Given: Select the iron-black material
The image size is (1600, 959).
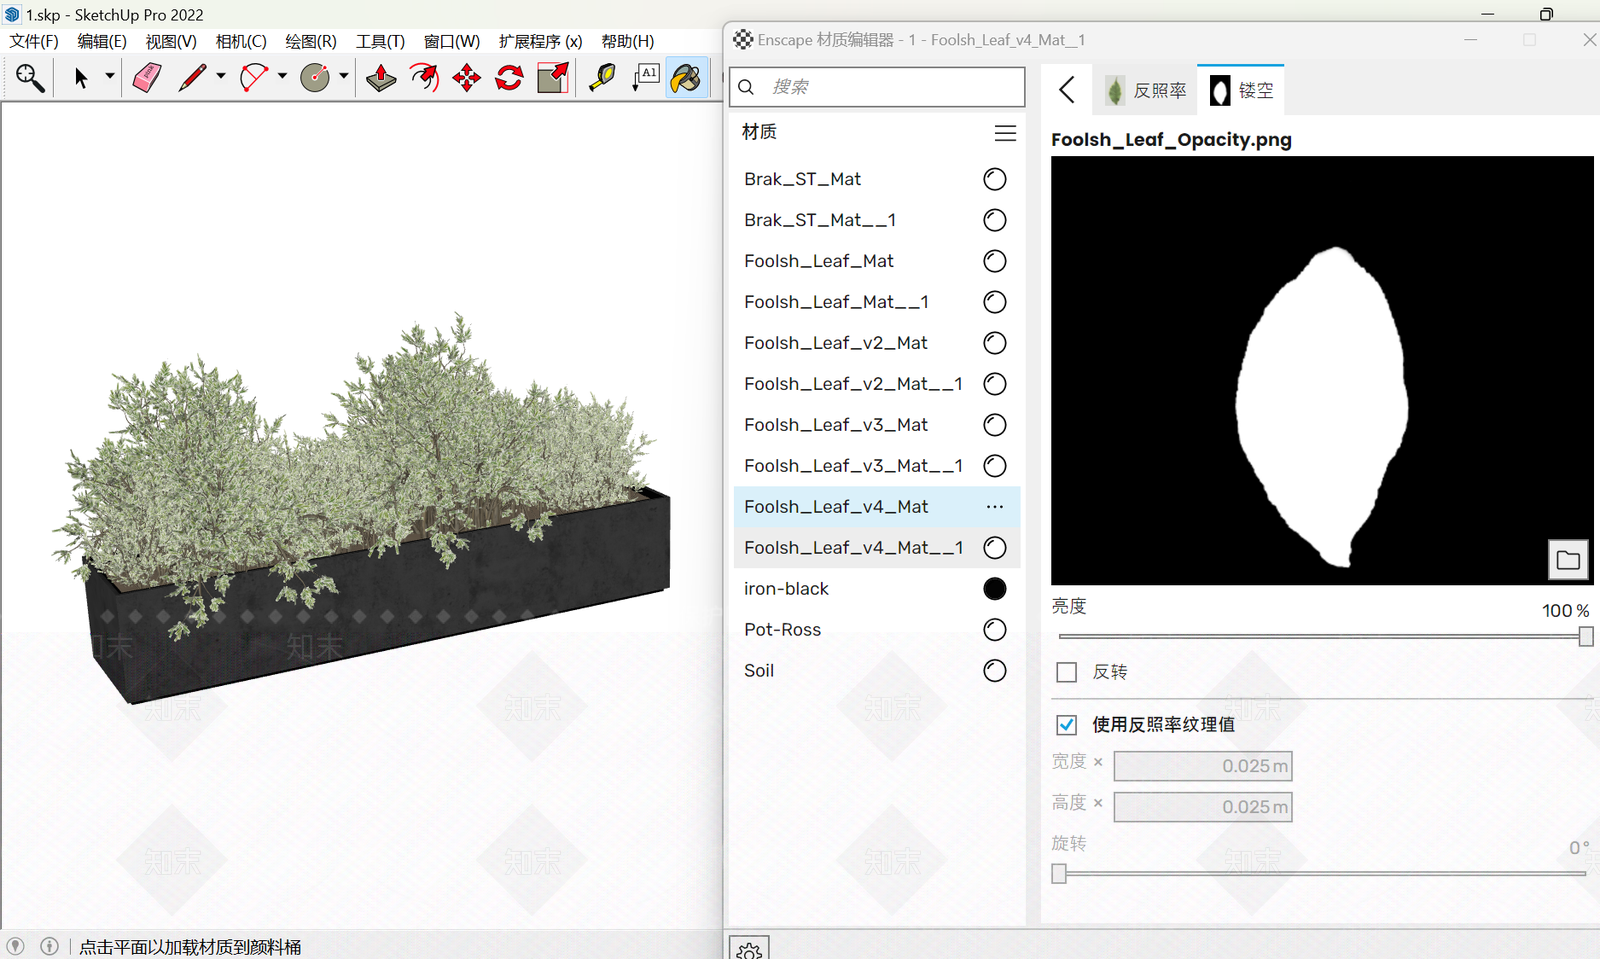Looking at the screenshot, I should point(877,589).
